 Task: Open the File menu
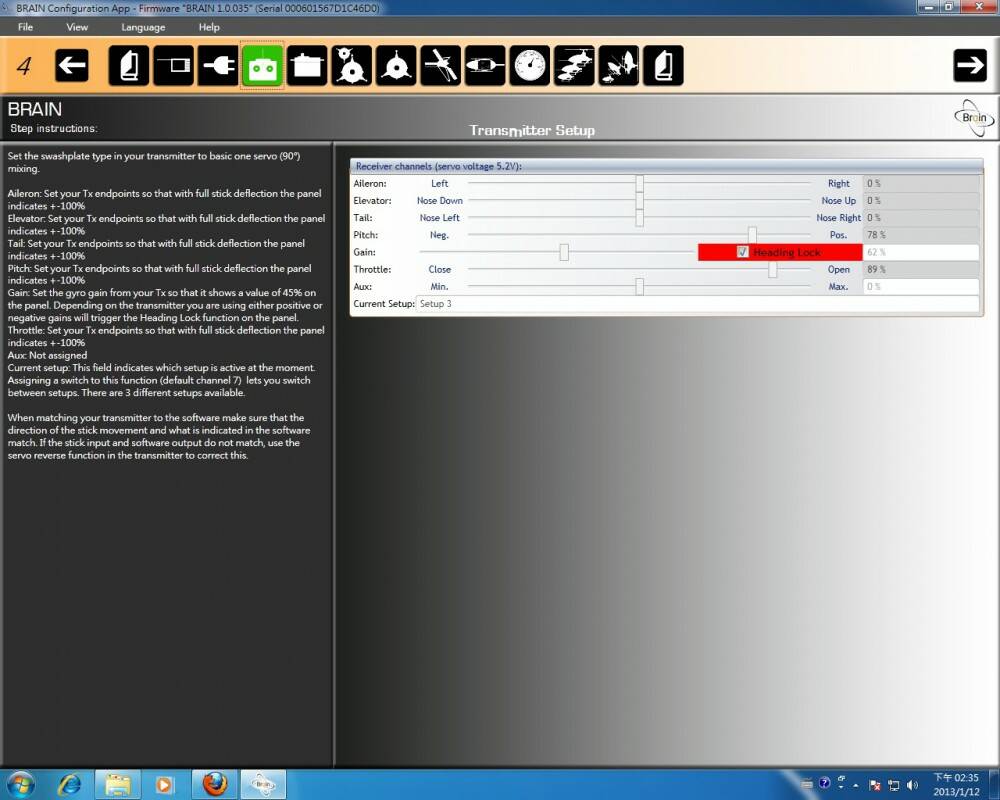click(x=26, y=27)
